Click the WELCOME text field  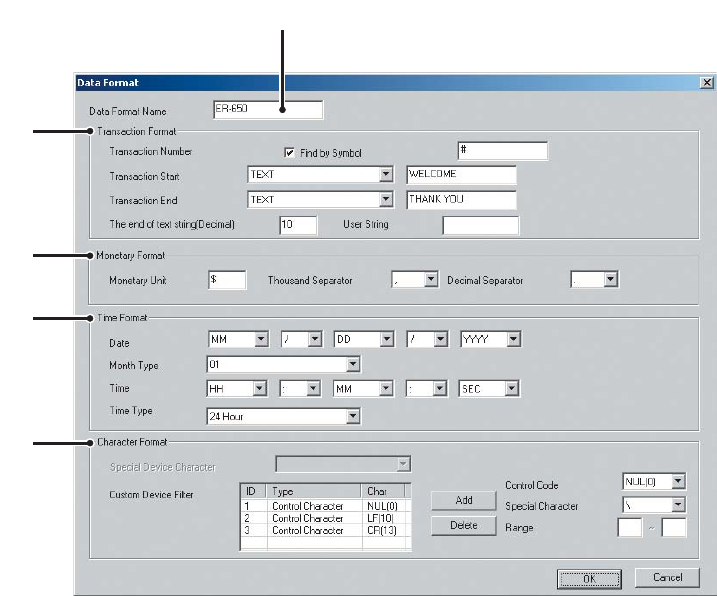coord(461,175)
